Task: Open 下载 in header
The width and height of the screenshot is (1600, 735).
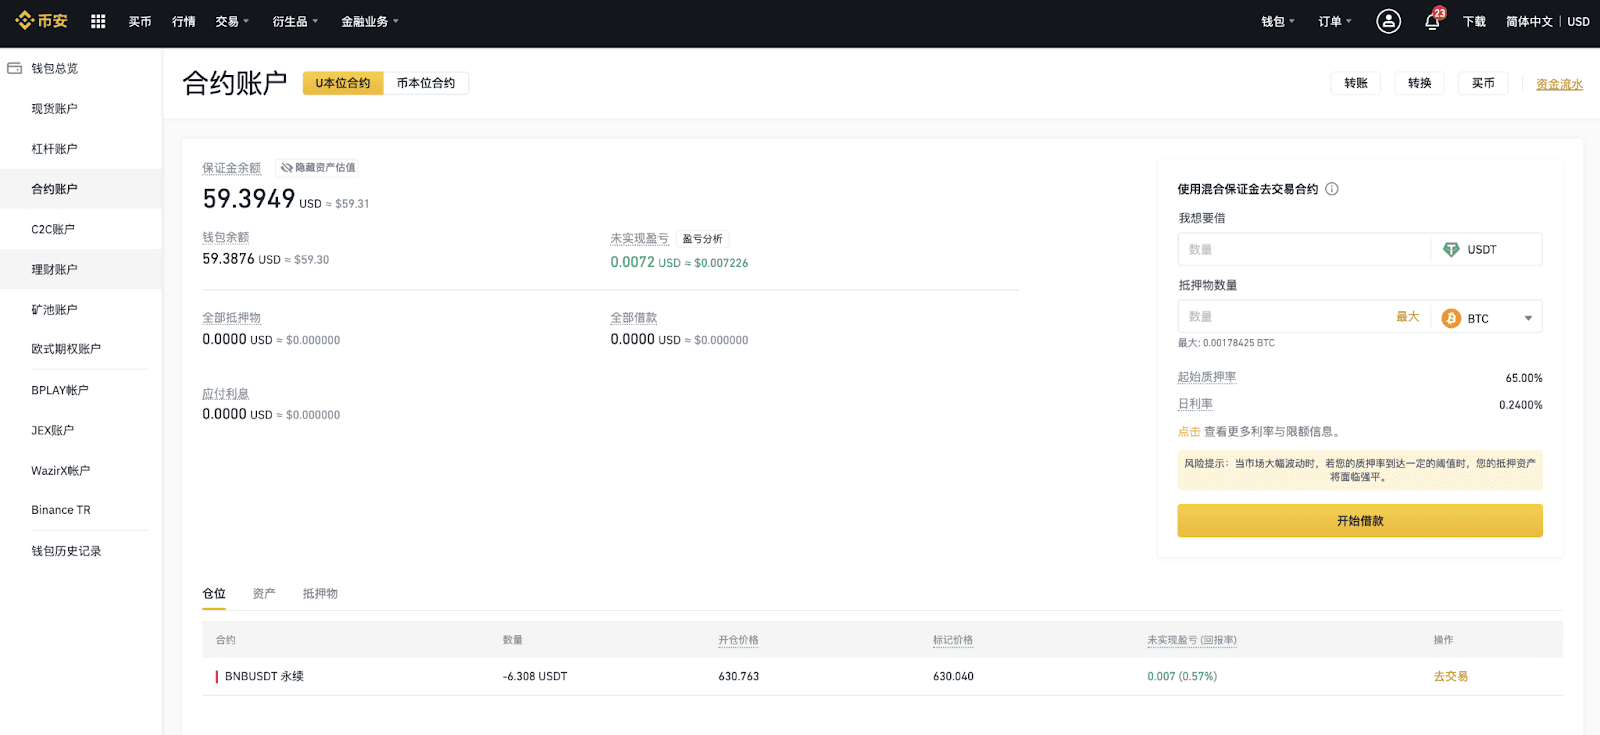Action: click(x=1474, y=21)
